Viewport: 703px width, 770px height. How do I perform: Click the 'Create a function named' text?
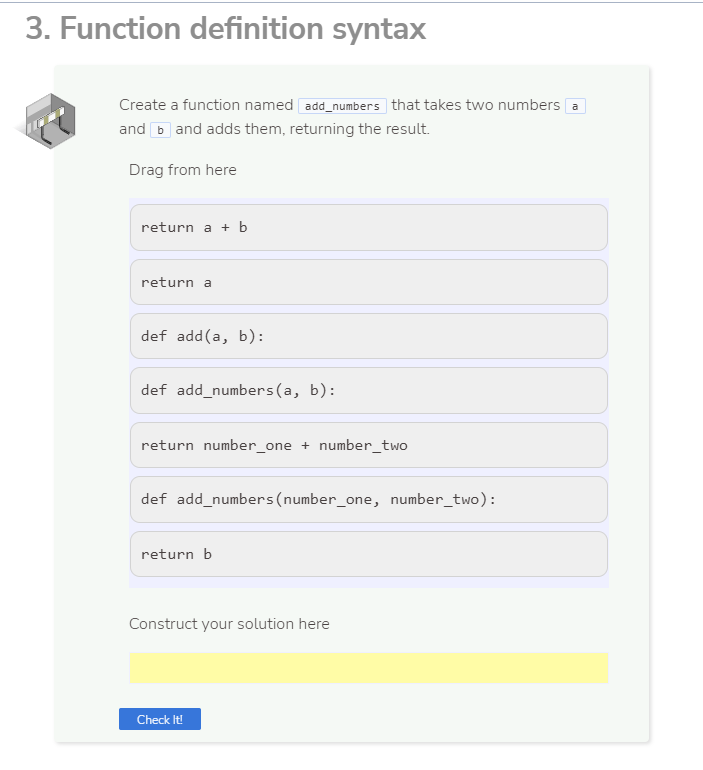click(x=206, y=105)
